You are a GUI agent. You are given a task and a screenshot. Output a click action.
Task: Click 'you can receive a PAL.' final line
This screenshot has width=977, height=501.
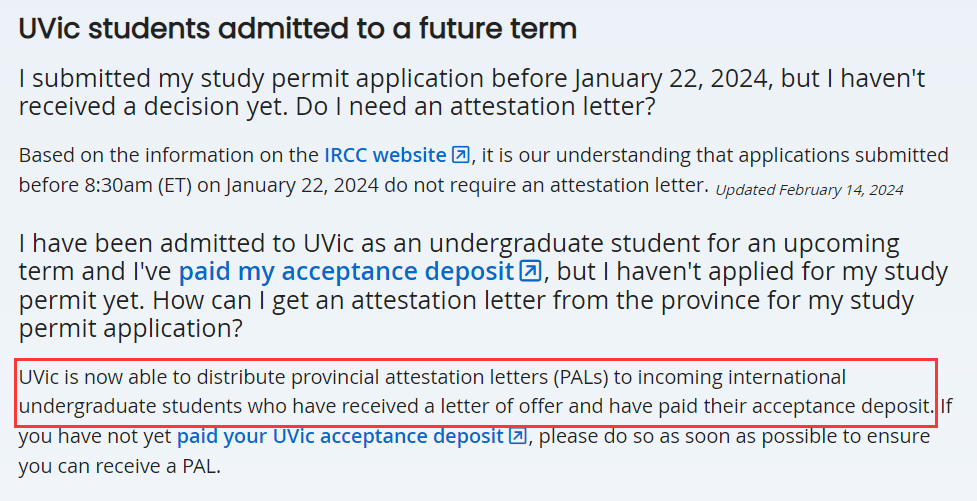pyautogui.click(x=120, y=466)
